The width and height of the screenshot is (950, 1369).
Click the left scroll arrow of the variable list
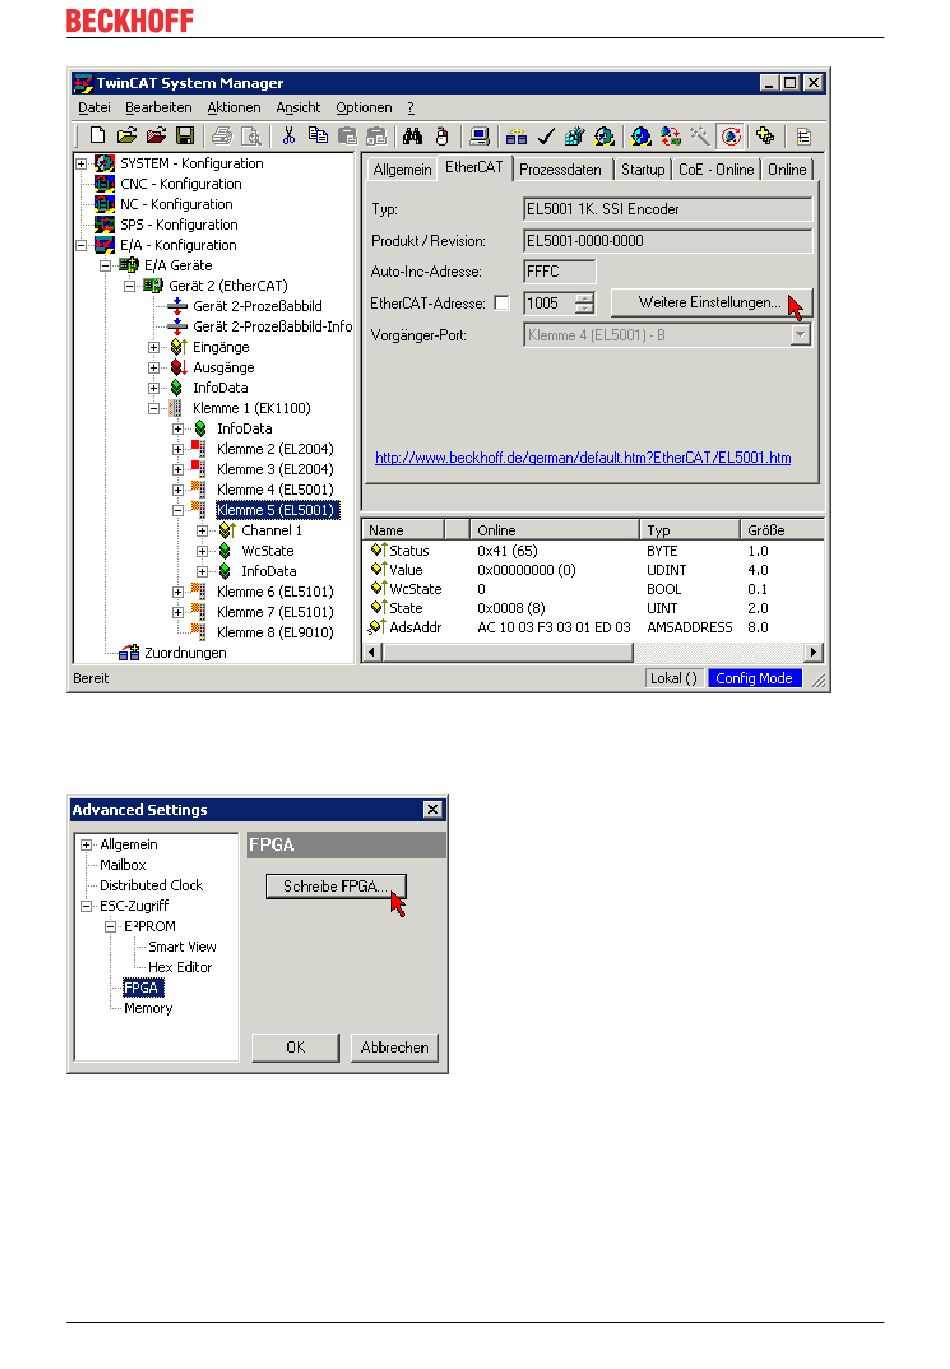click(x=373, y=653)
